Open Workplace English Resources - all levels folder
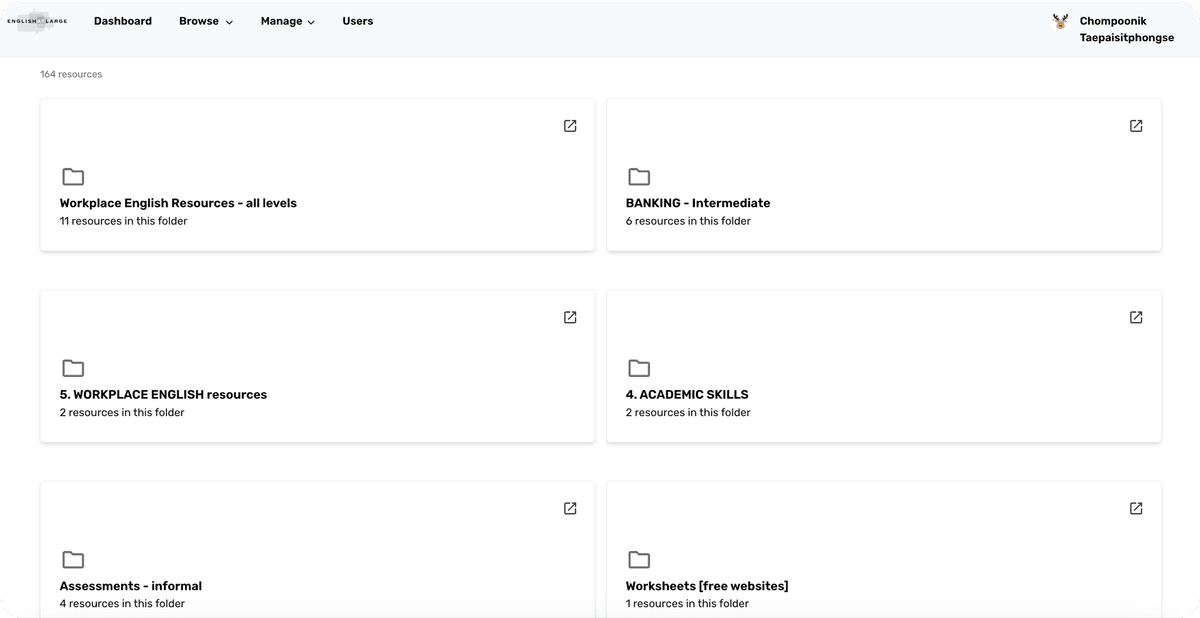This screenshot has width=1200, height=618. [x=178, y=203]
